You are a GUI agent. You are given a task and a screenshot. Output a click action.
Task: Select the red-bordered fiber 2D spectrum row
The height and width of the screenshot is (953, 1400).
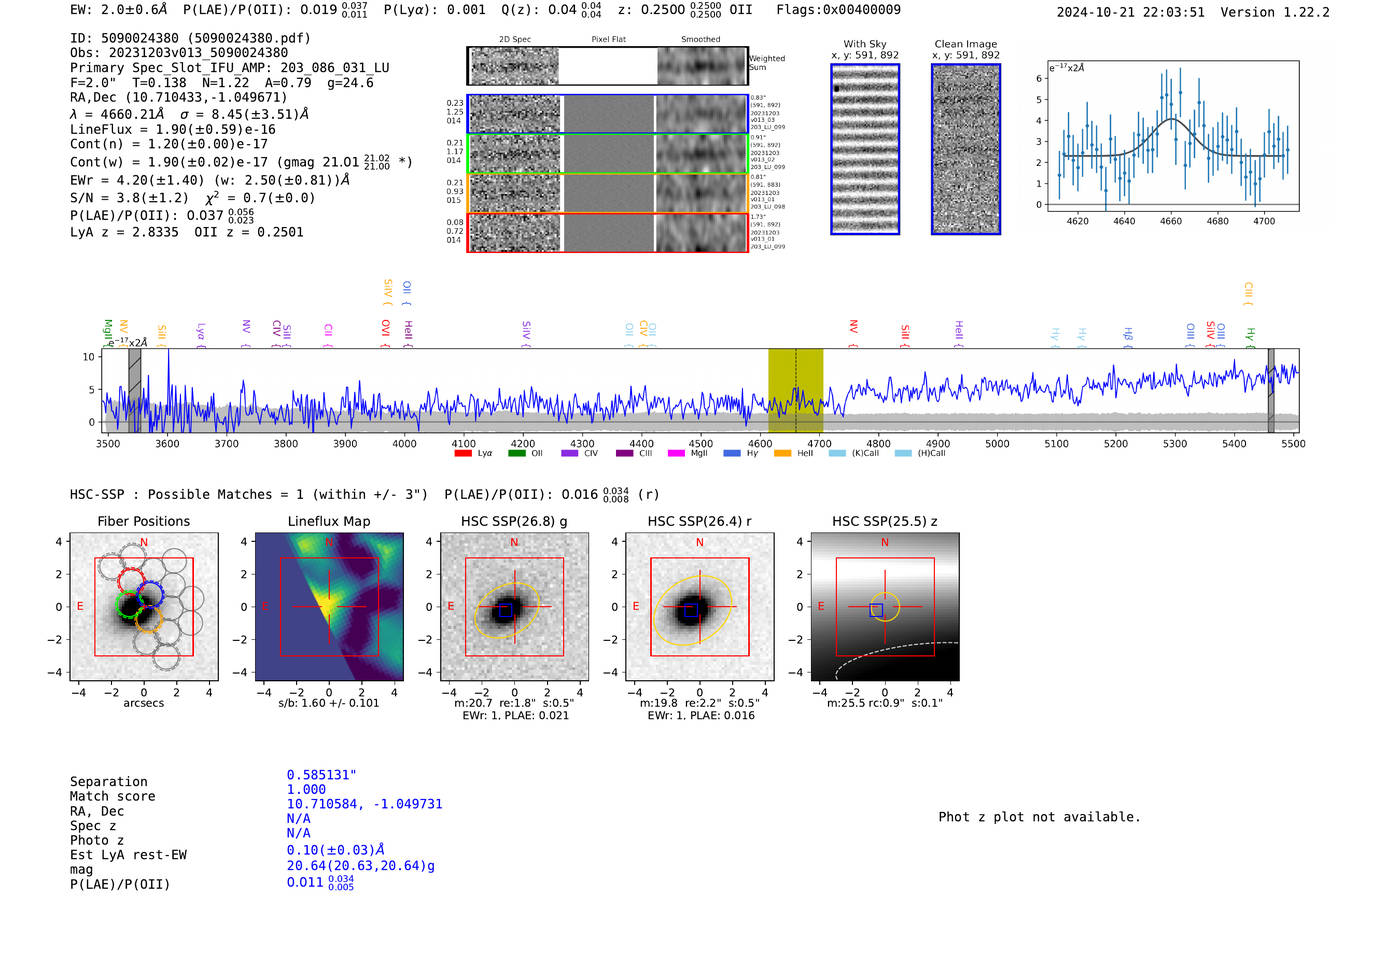pos(608,233)
